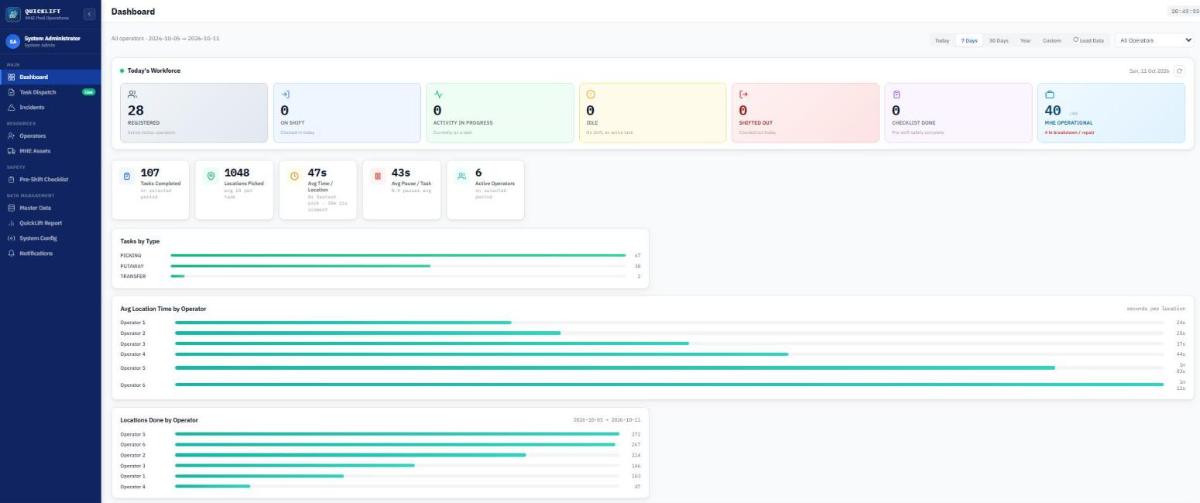Switch to the 30 Days range
This screenshot has height=503, width=1200.
tap(998, 40)
